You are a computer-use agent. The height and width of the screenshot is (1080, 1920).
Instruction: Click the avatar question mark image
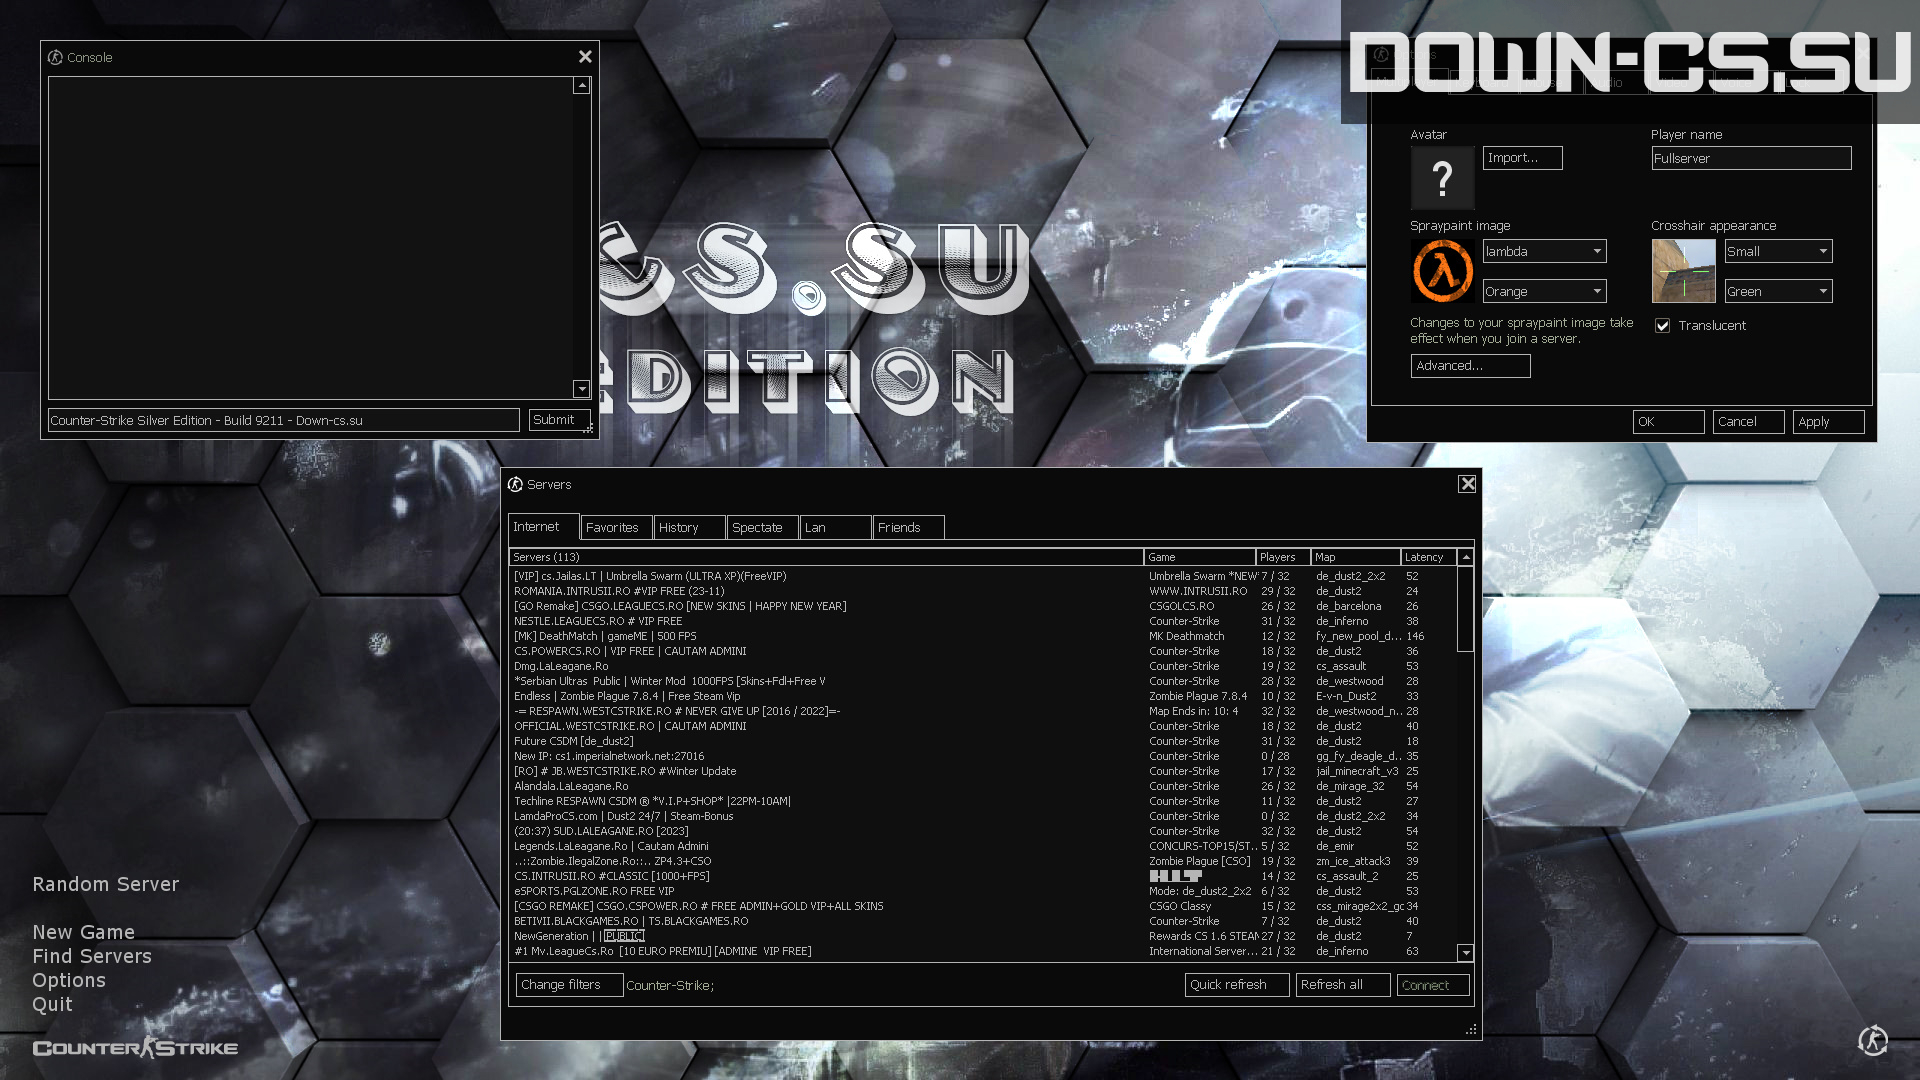point(1442,178)
